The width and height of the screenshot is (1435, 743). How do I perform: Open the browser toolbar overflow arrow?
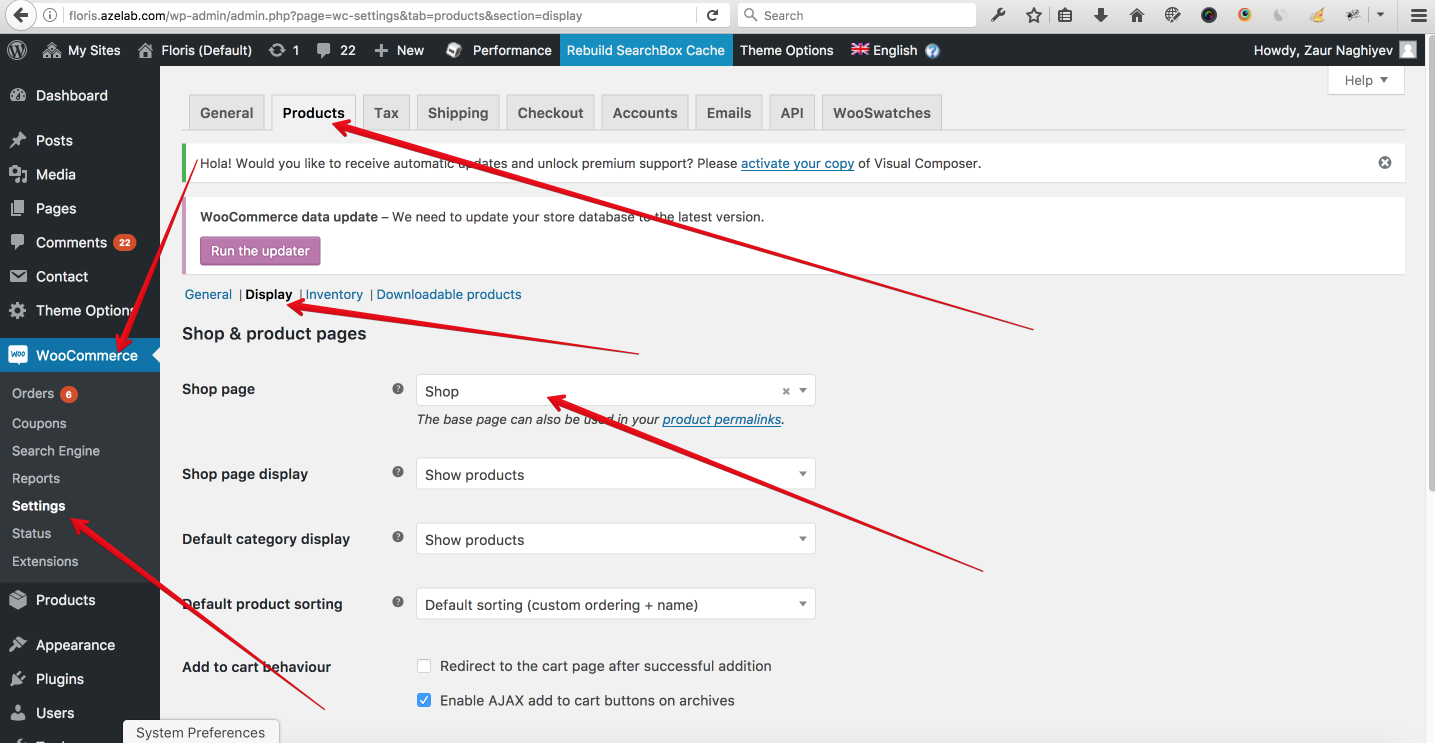[x=1381, y=15]
